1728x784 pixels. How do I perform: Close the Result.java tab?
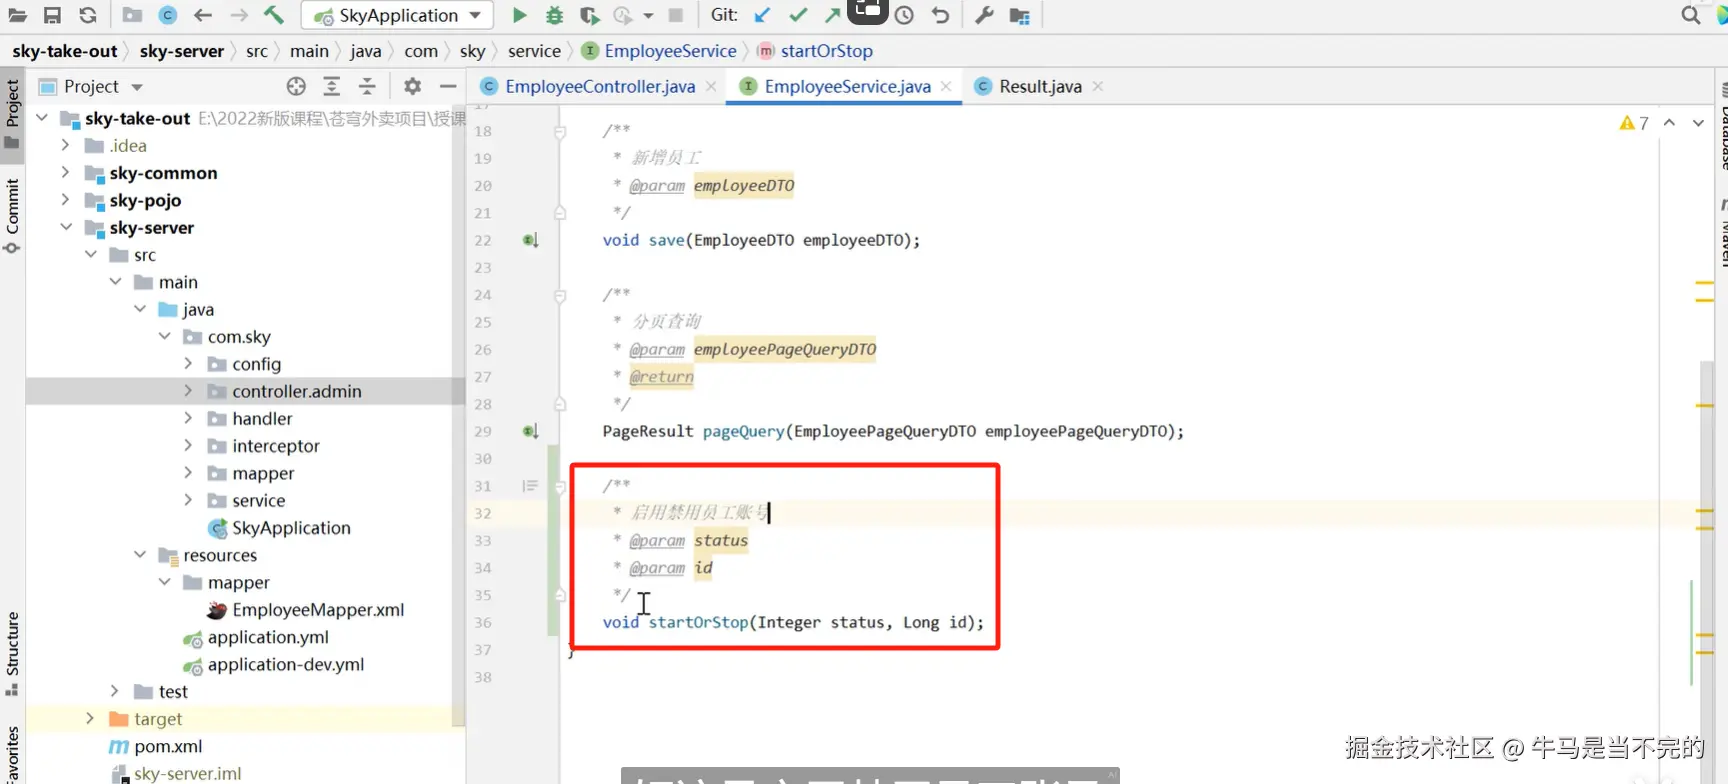point(1098,86)
